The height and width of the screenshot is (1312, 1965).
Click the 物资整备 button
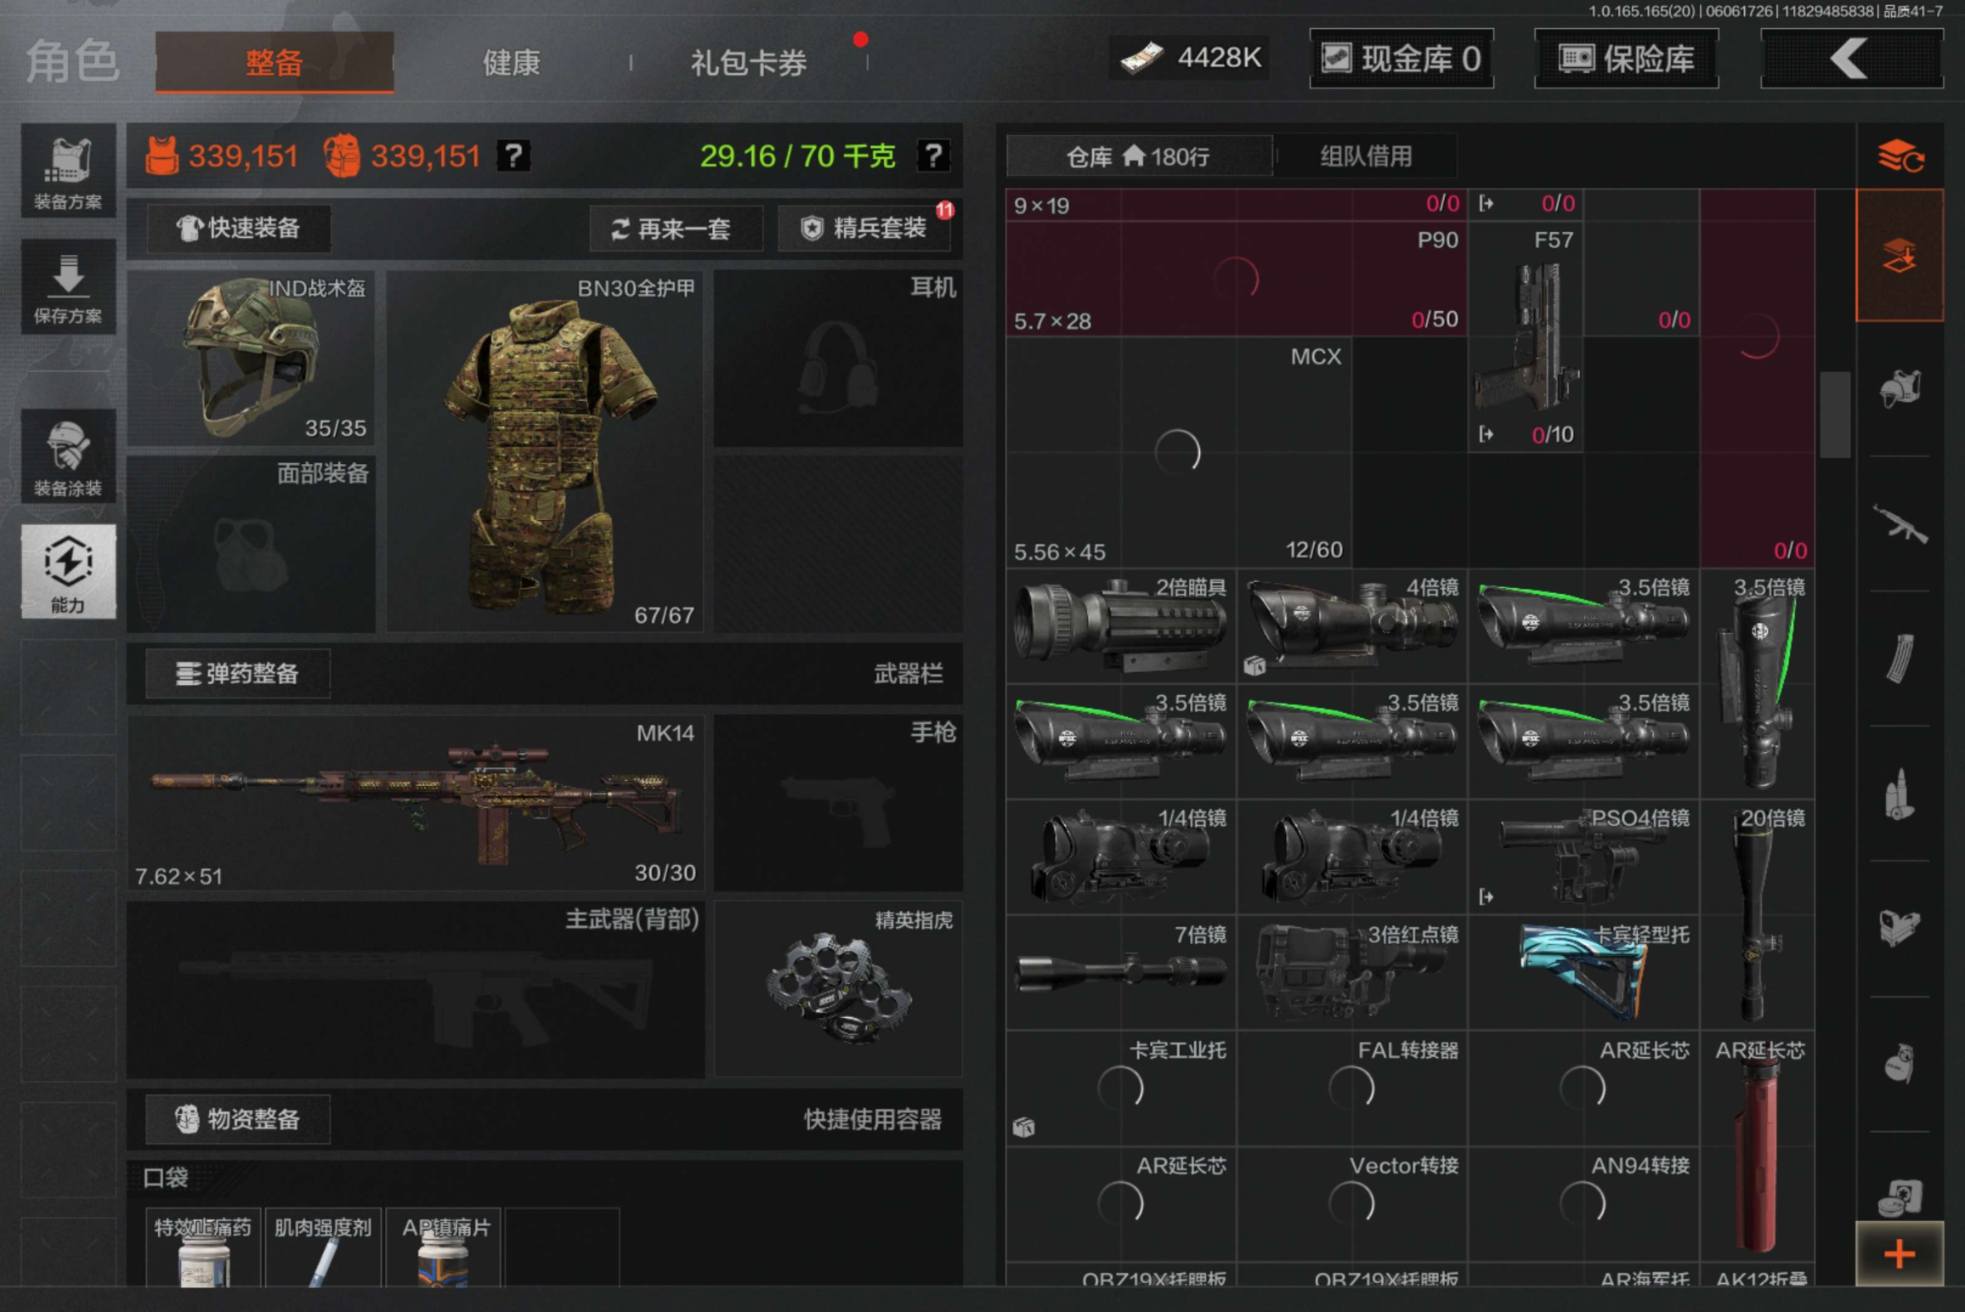coord(238,1118)
